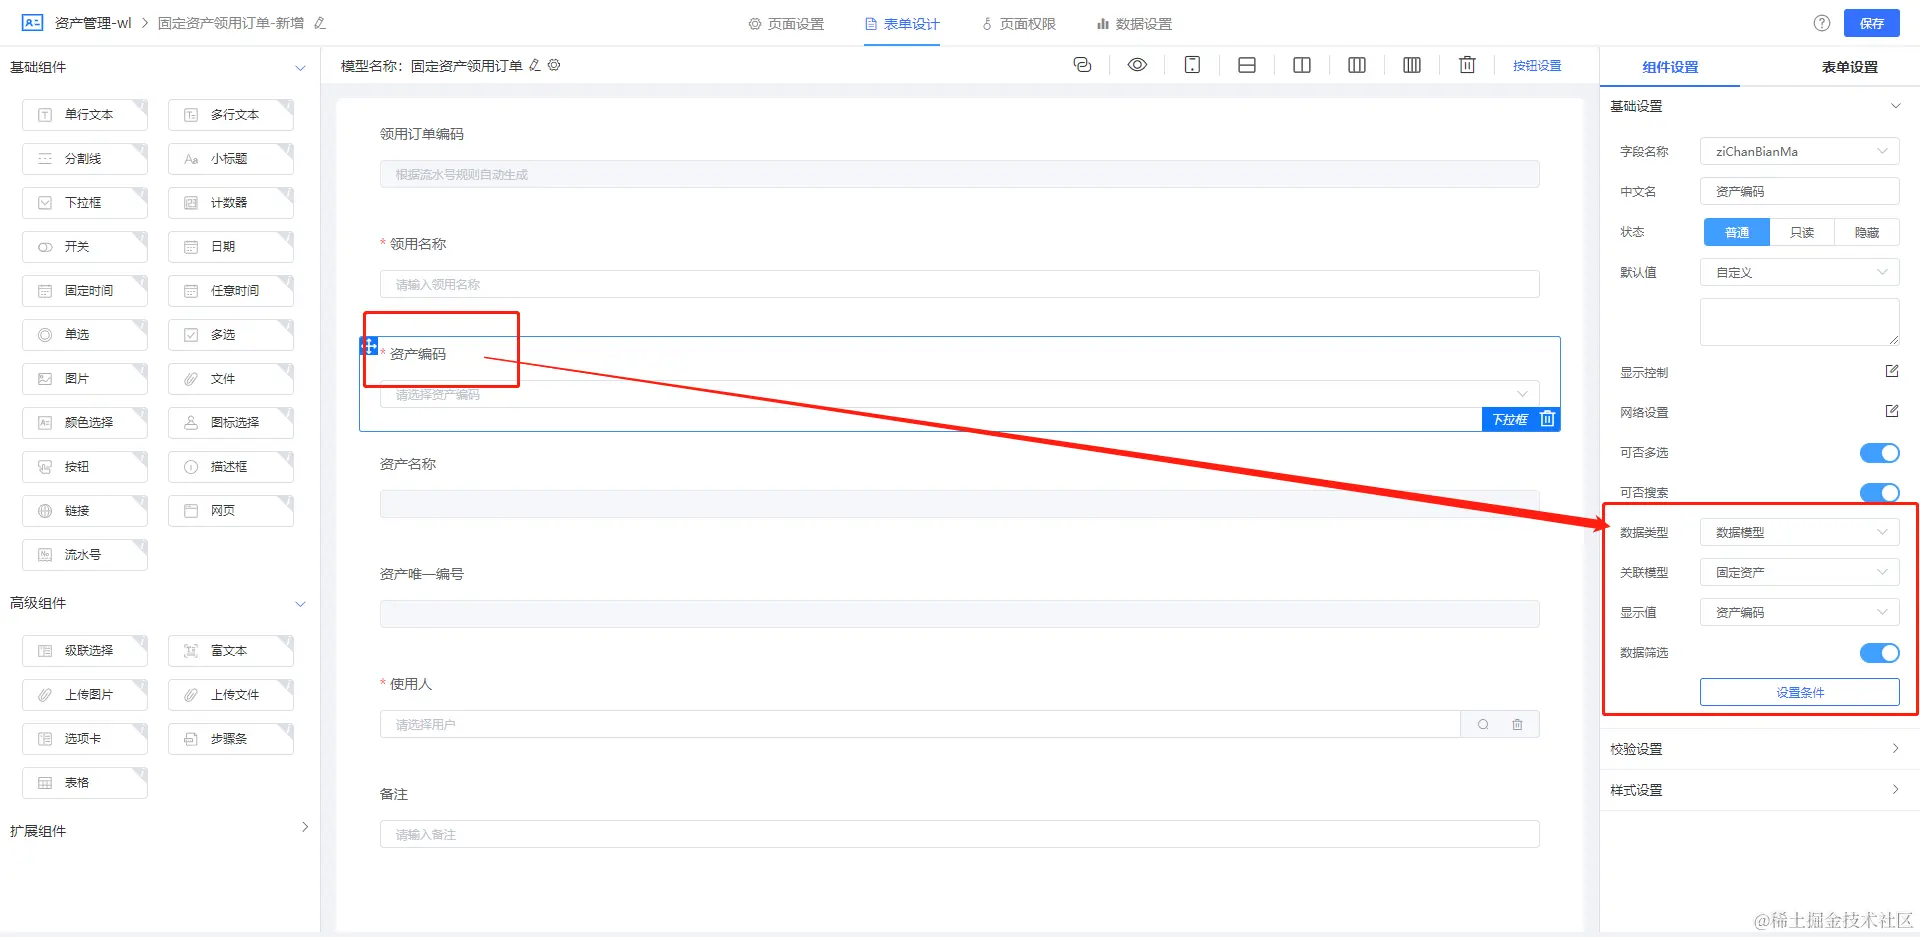1920x937 pixels.
Task: Set the status to 只读
Action: pos(1802,232)
